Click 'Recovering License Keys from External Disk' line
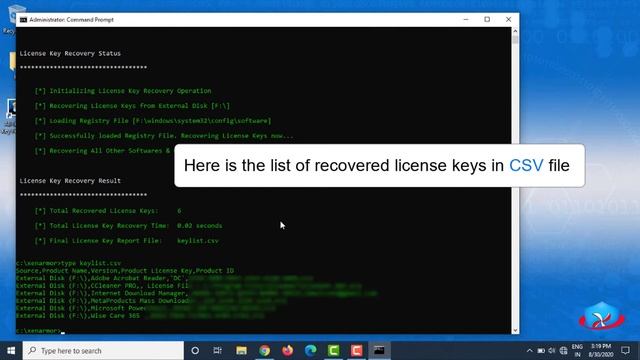The width and height of the screenshot is (640, 360). 132,106
